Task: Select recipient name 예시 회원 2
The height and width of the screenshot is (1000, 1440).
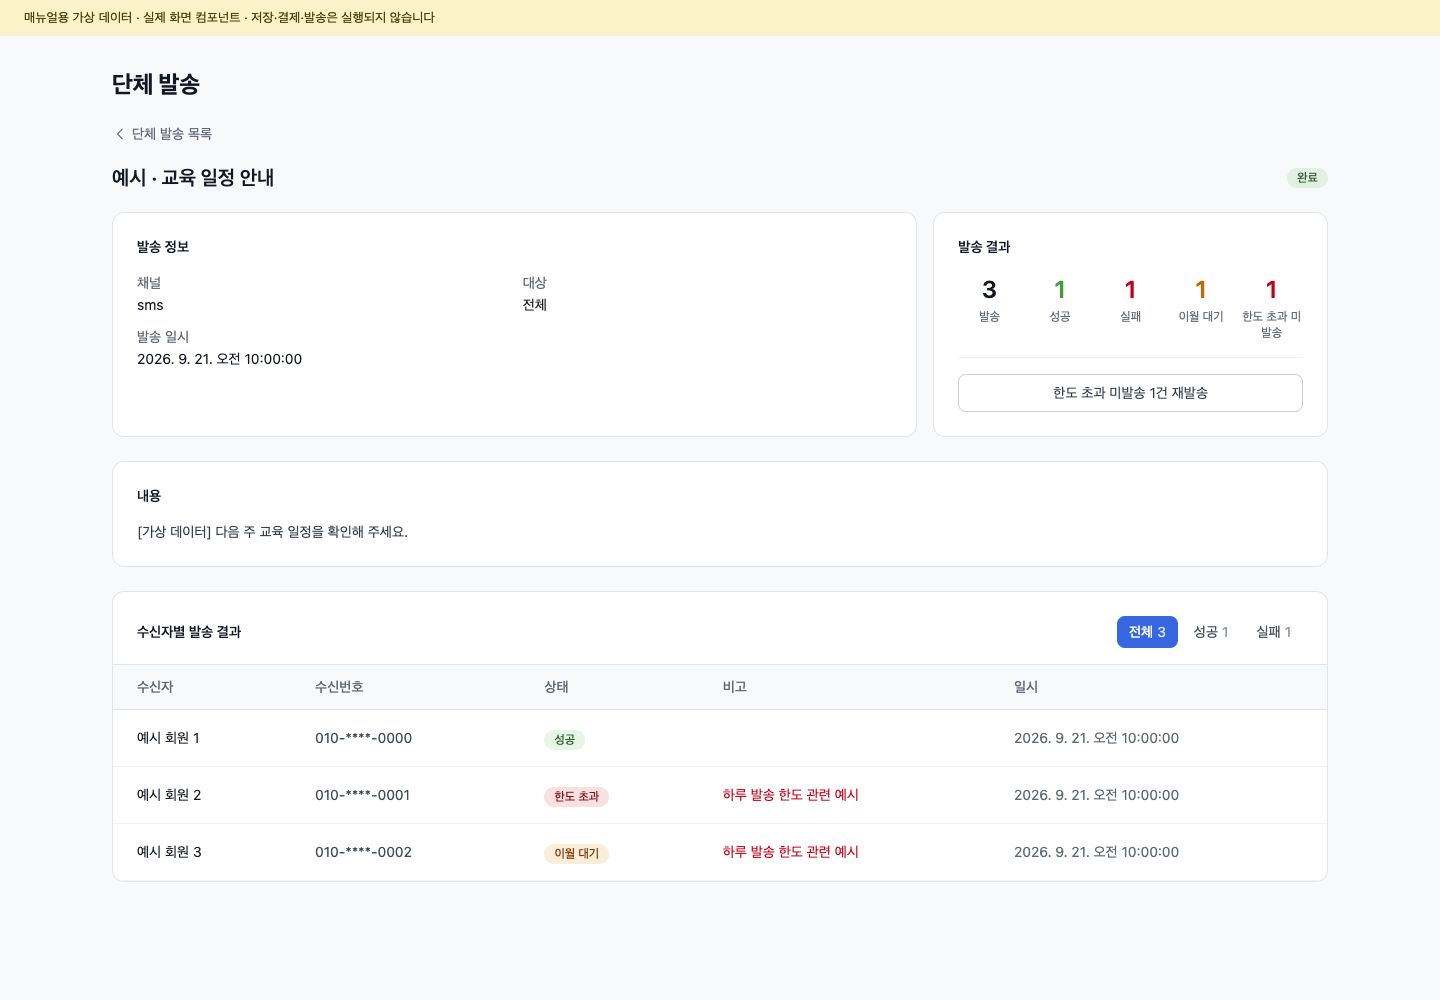Action: 169,795
